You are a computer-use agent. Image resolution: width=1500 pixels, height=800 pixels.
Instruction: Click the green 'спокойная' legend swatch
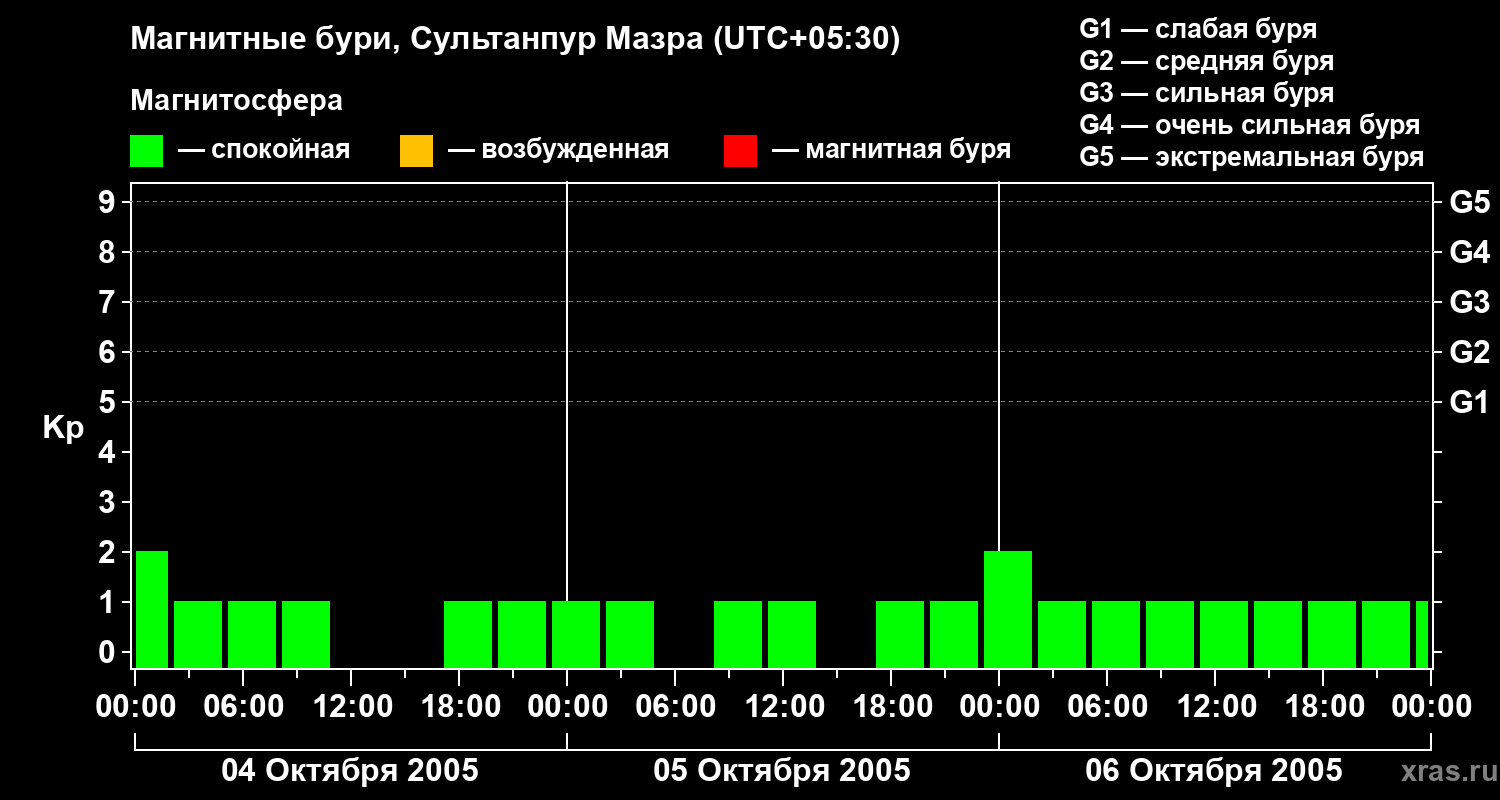coord(147,151)
